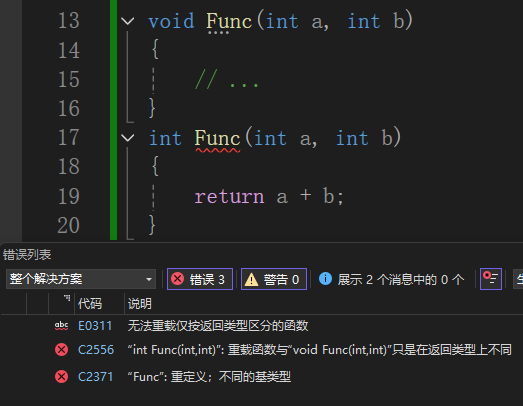The width and height of the screenshot is (523, 406).
Task: Open the C2371 error code link
Action: coord(95,377)
